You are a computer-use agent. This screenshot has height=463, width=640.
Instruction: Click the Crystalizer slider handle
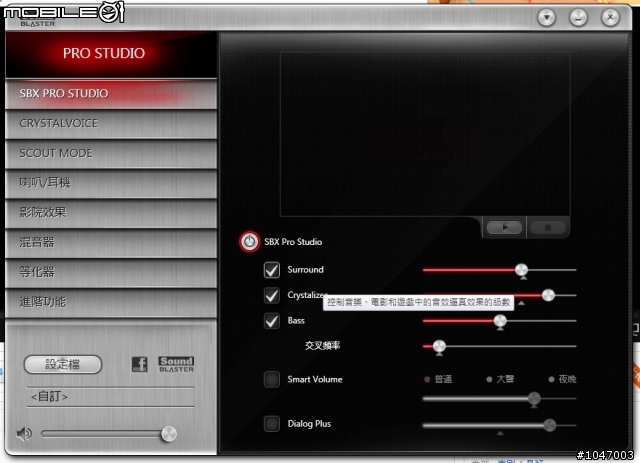[548, 295]
